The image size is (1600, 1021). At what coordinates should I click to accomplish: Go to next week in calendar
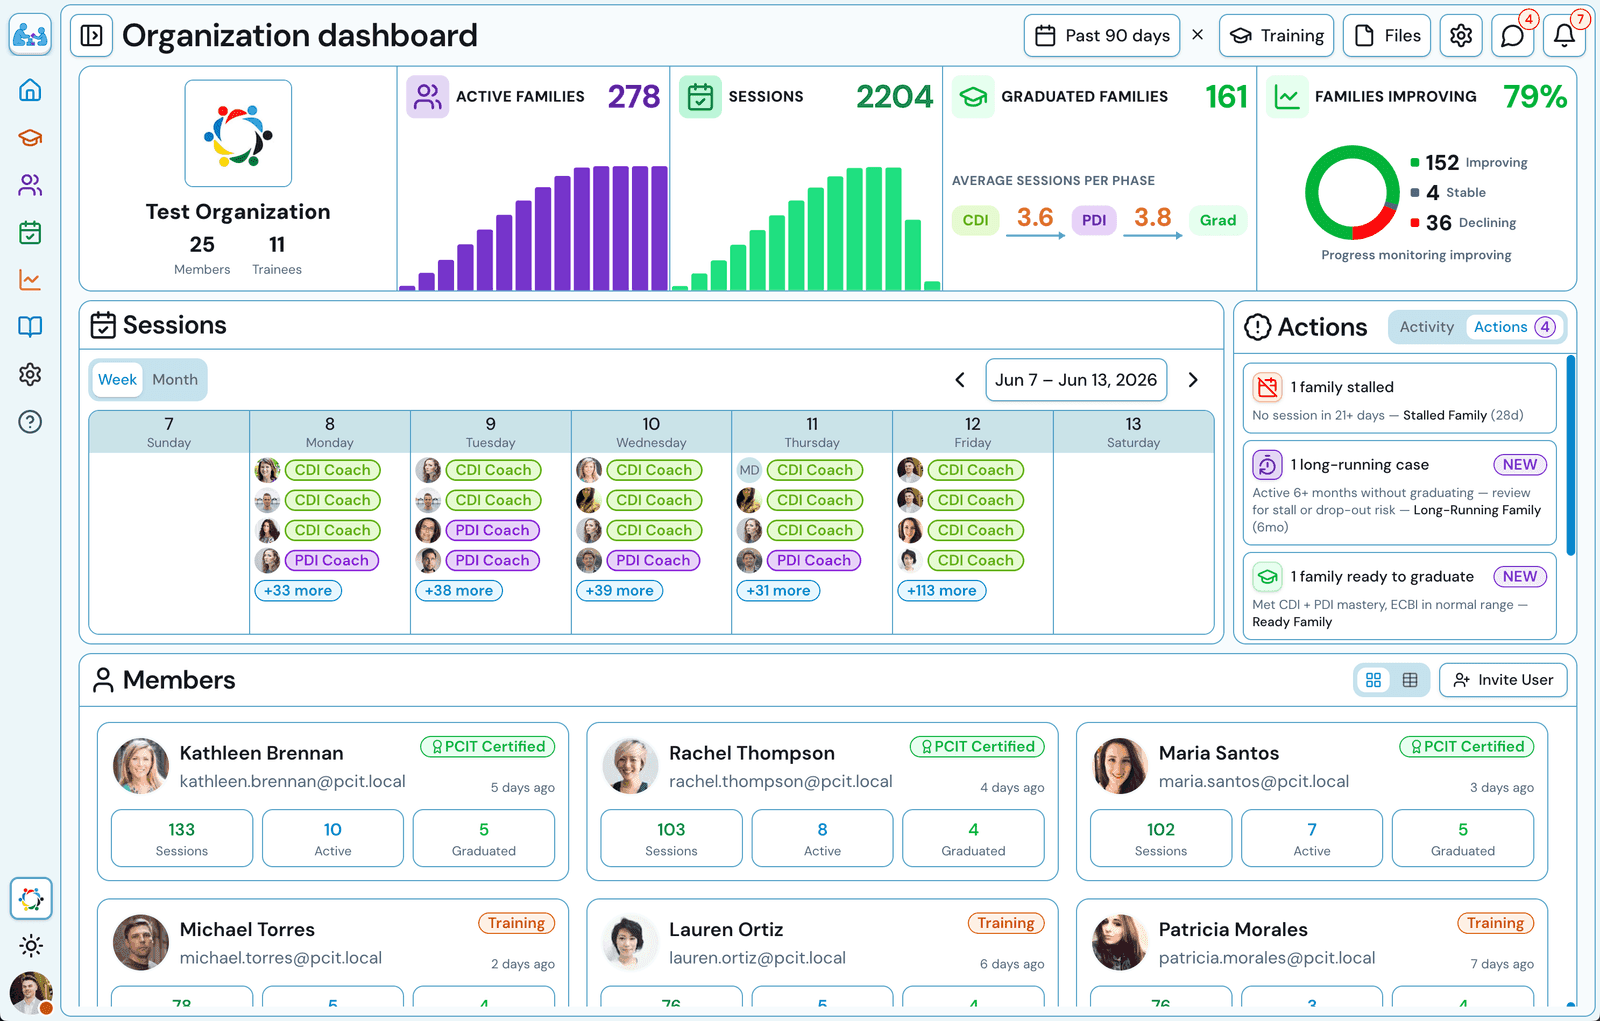click(x=1193, y=380)
